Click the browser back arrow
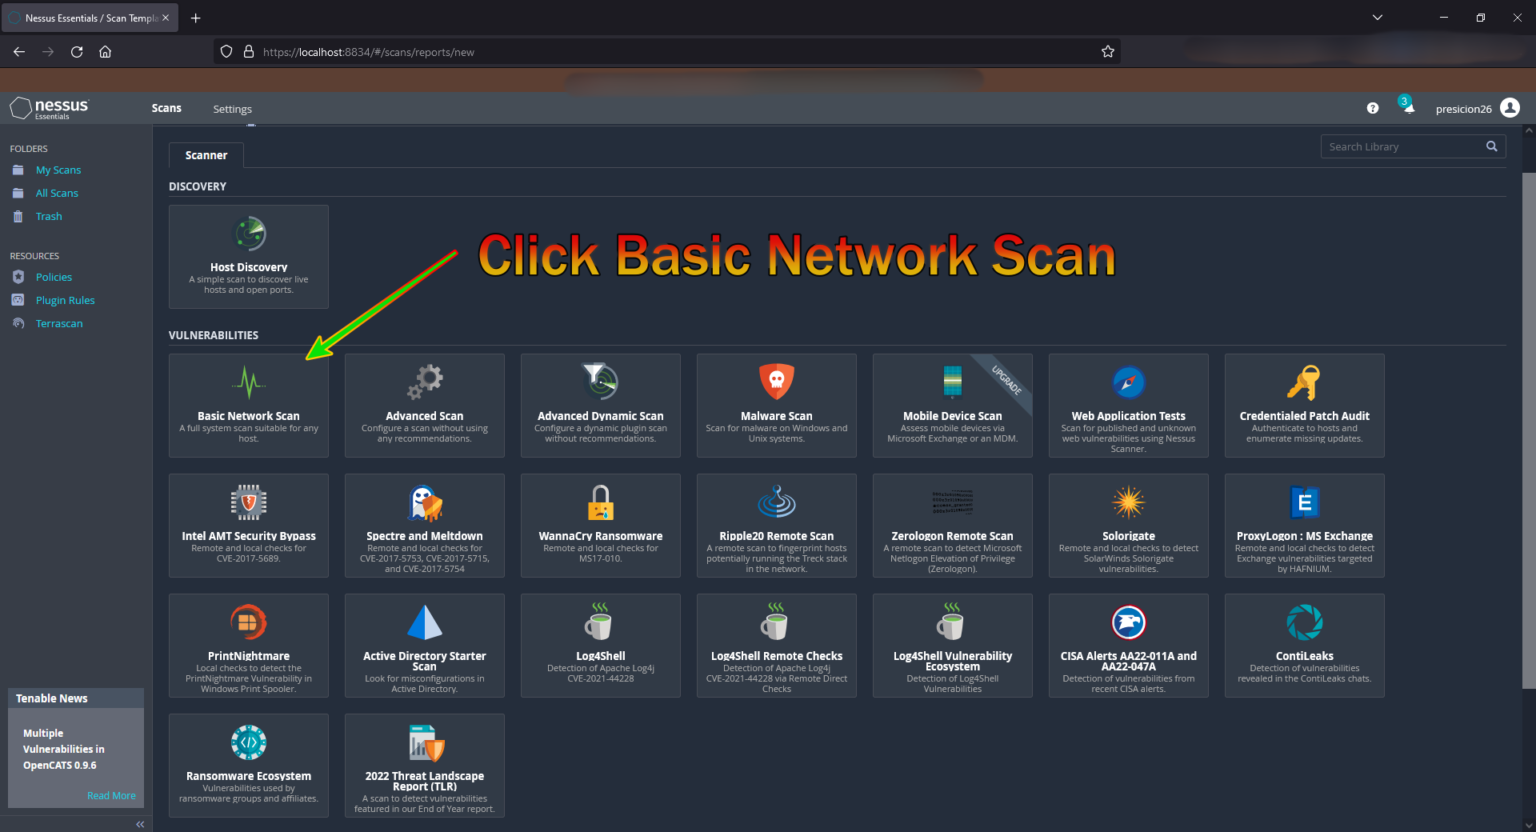The width and height of the screenshot is (1536, 832). 19,52
